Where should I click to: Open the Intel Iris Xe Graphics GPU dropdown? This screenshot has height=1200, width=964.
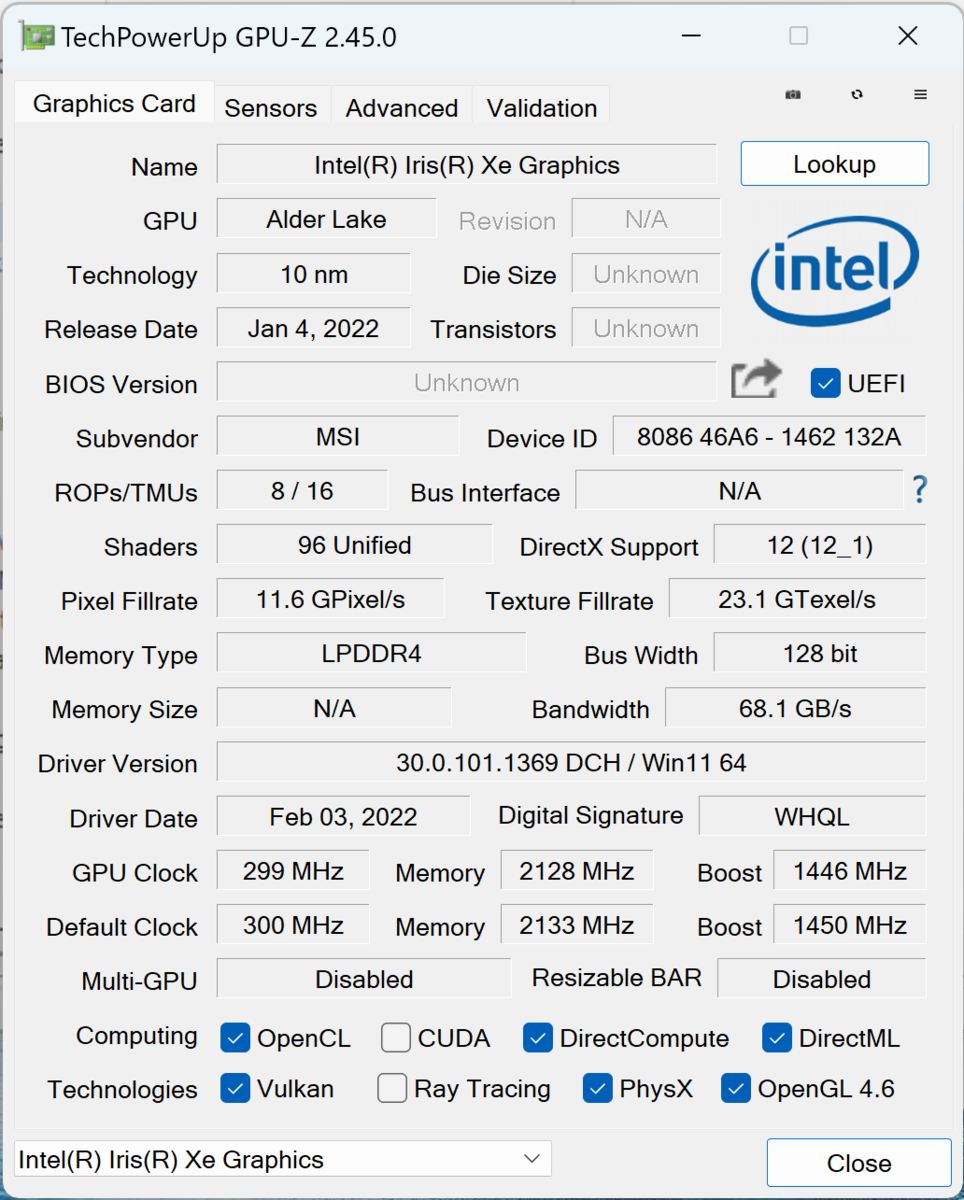click(x=282, y=1160)
